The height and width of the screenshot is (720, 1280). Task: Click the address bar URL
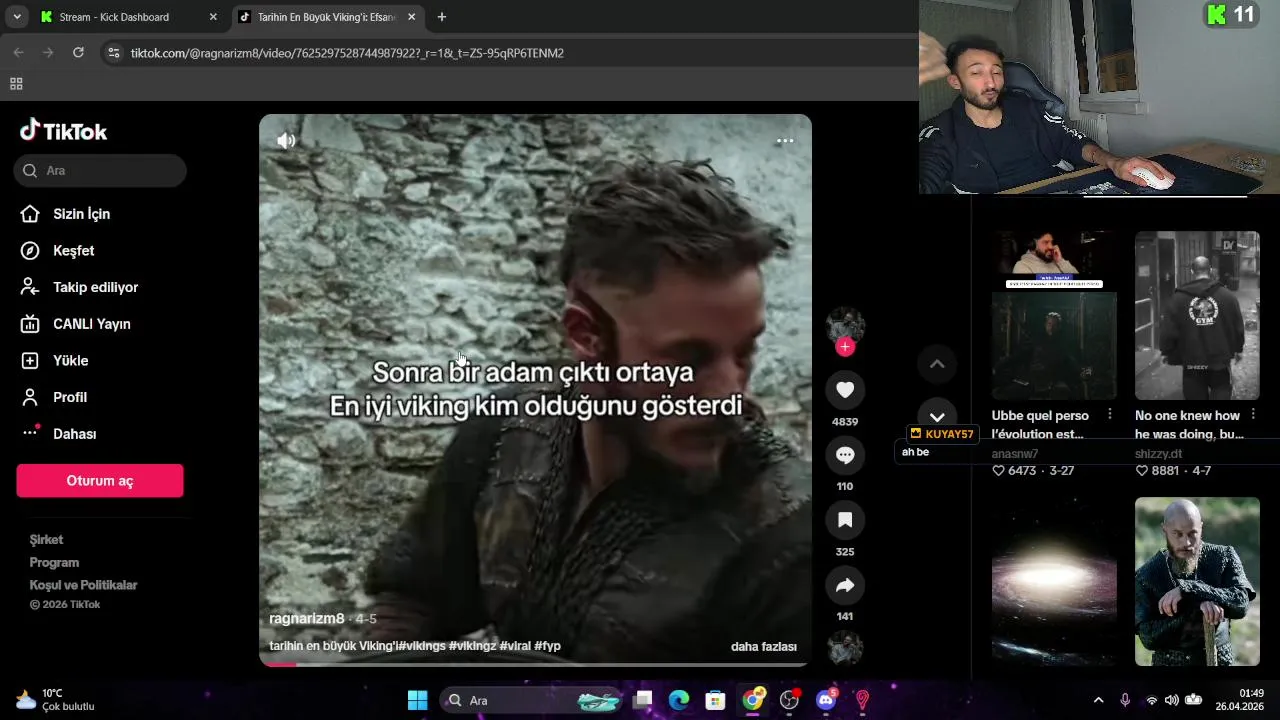click(x=347, y=53)
